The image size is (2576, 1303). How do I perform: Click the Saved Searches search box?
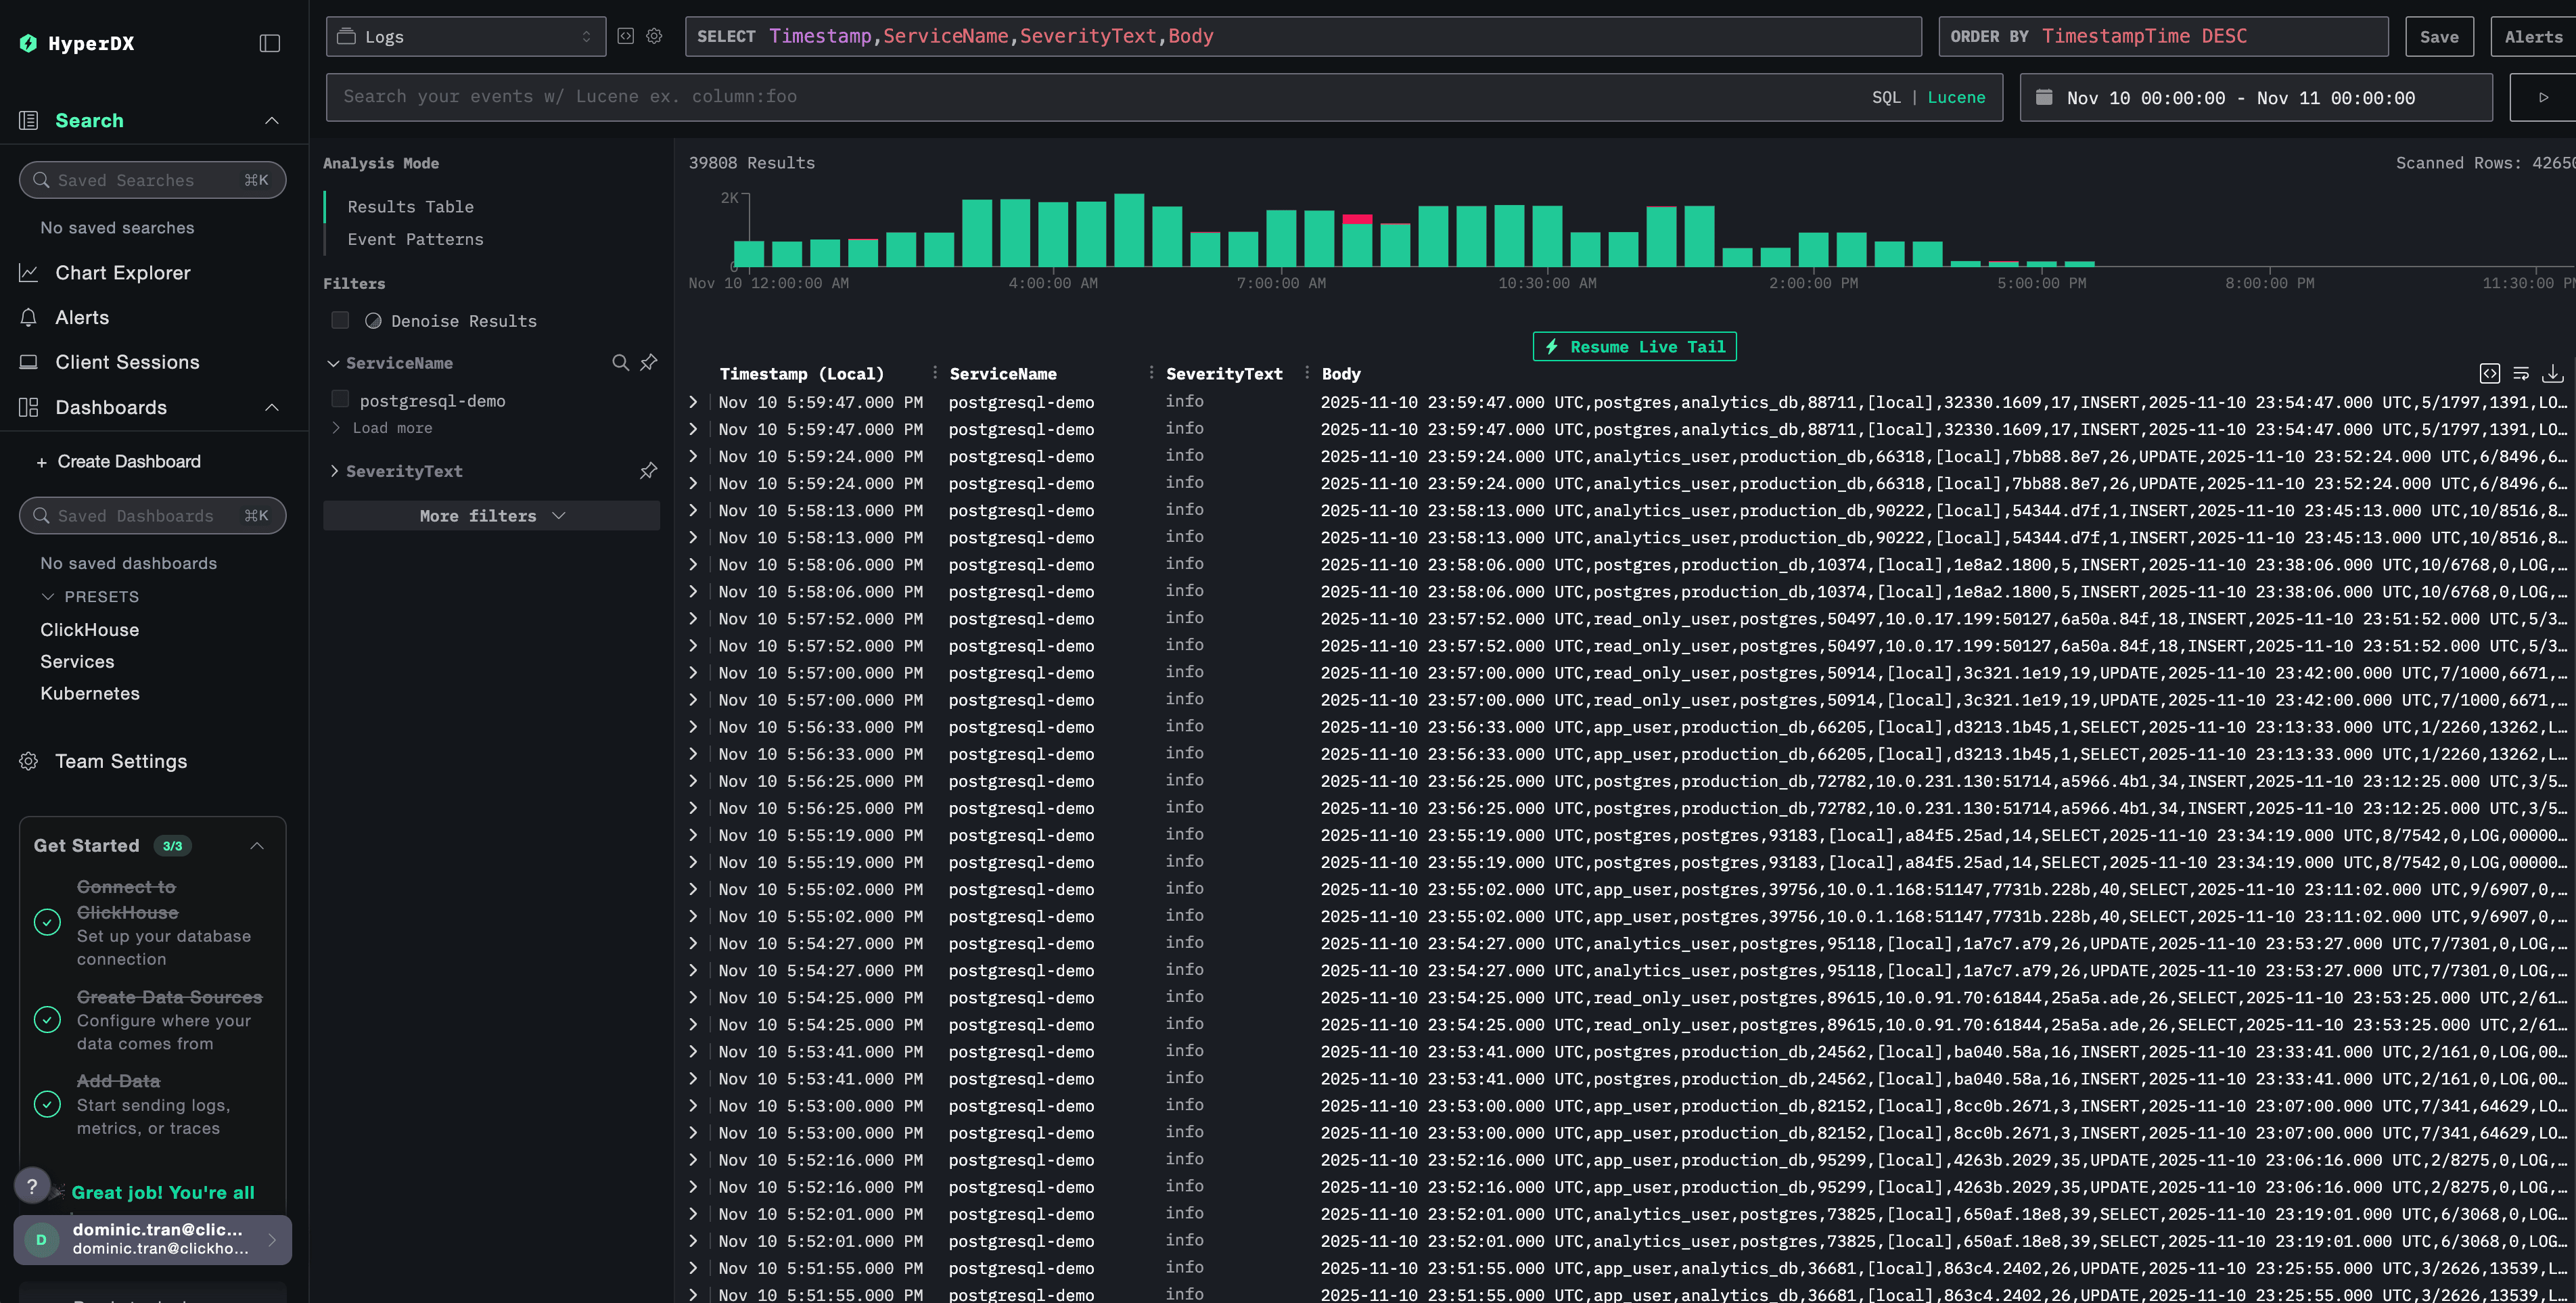click(152, 180)
